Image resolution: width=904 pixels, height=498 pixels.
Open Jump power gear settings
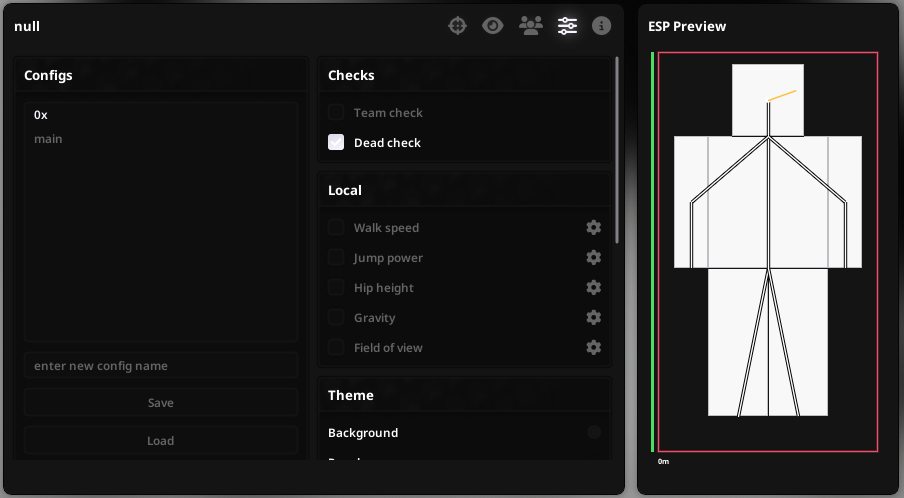[x=594, y=258]
